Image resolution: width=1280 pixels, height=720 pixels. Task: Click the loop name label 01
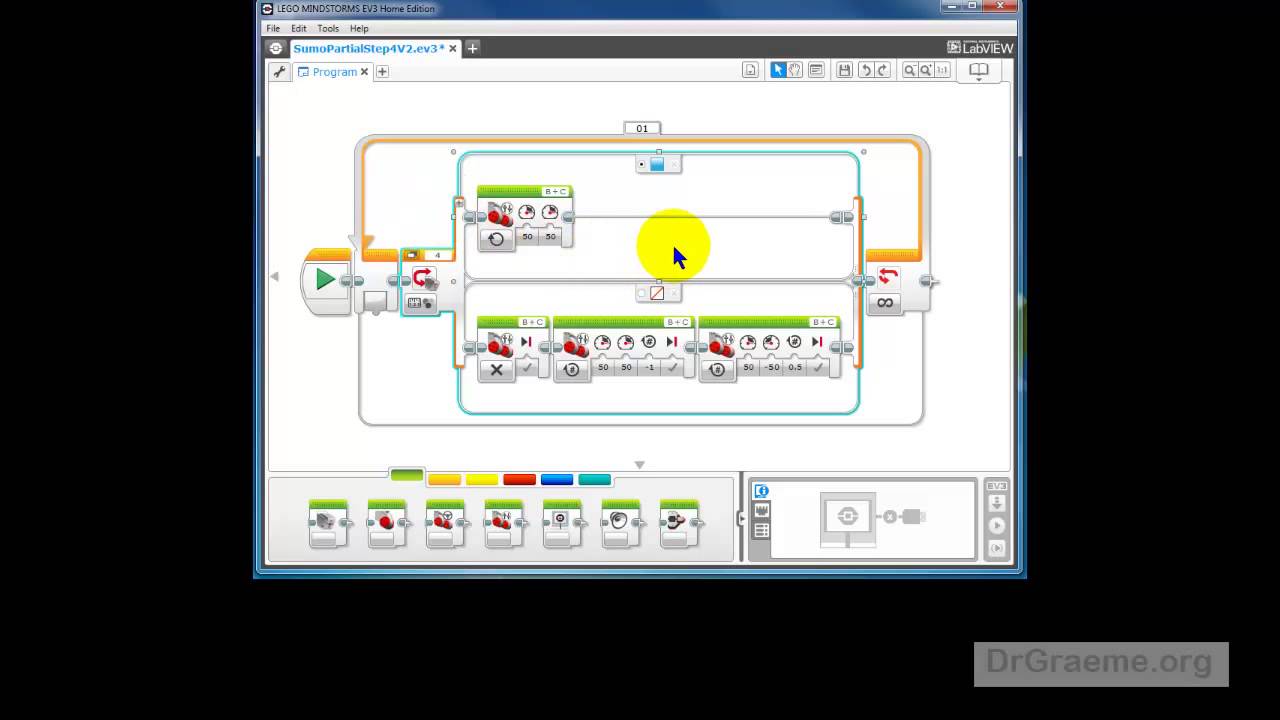coord(642,128)
